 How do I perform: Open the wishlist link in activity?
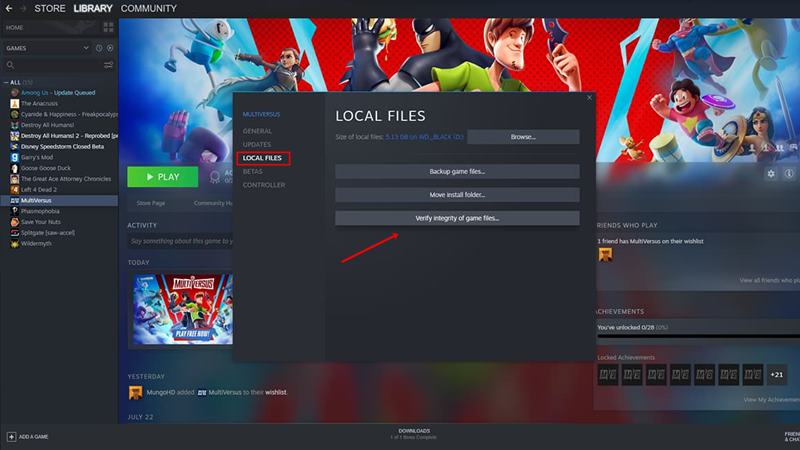[276, 392]
